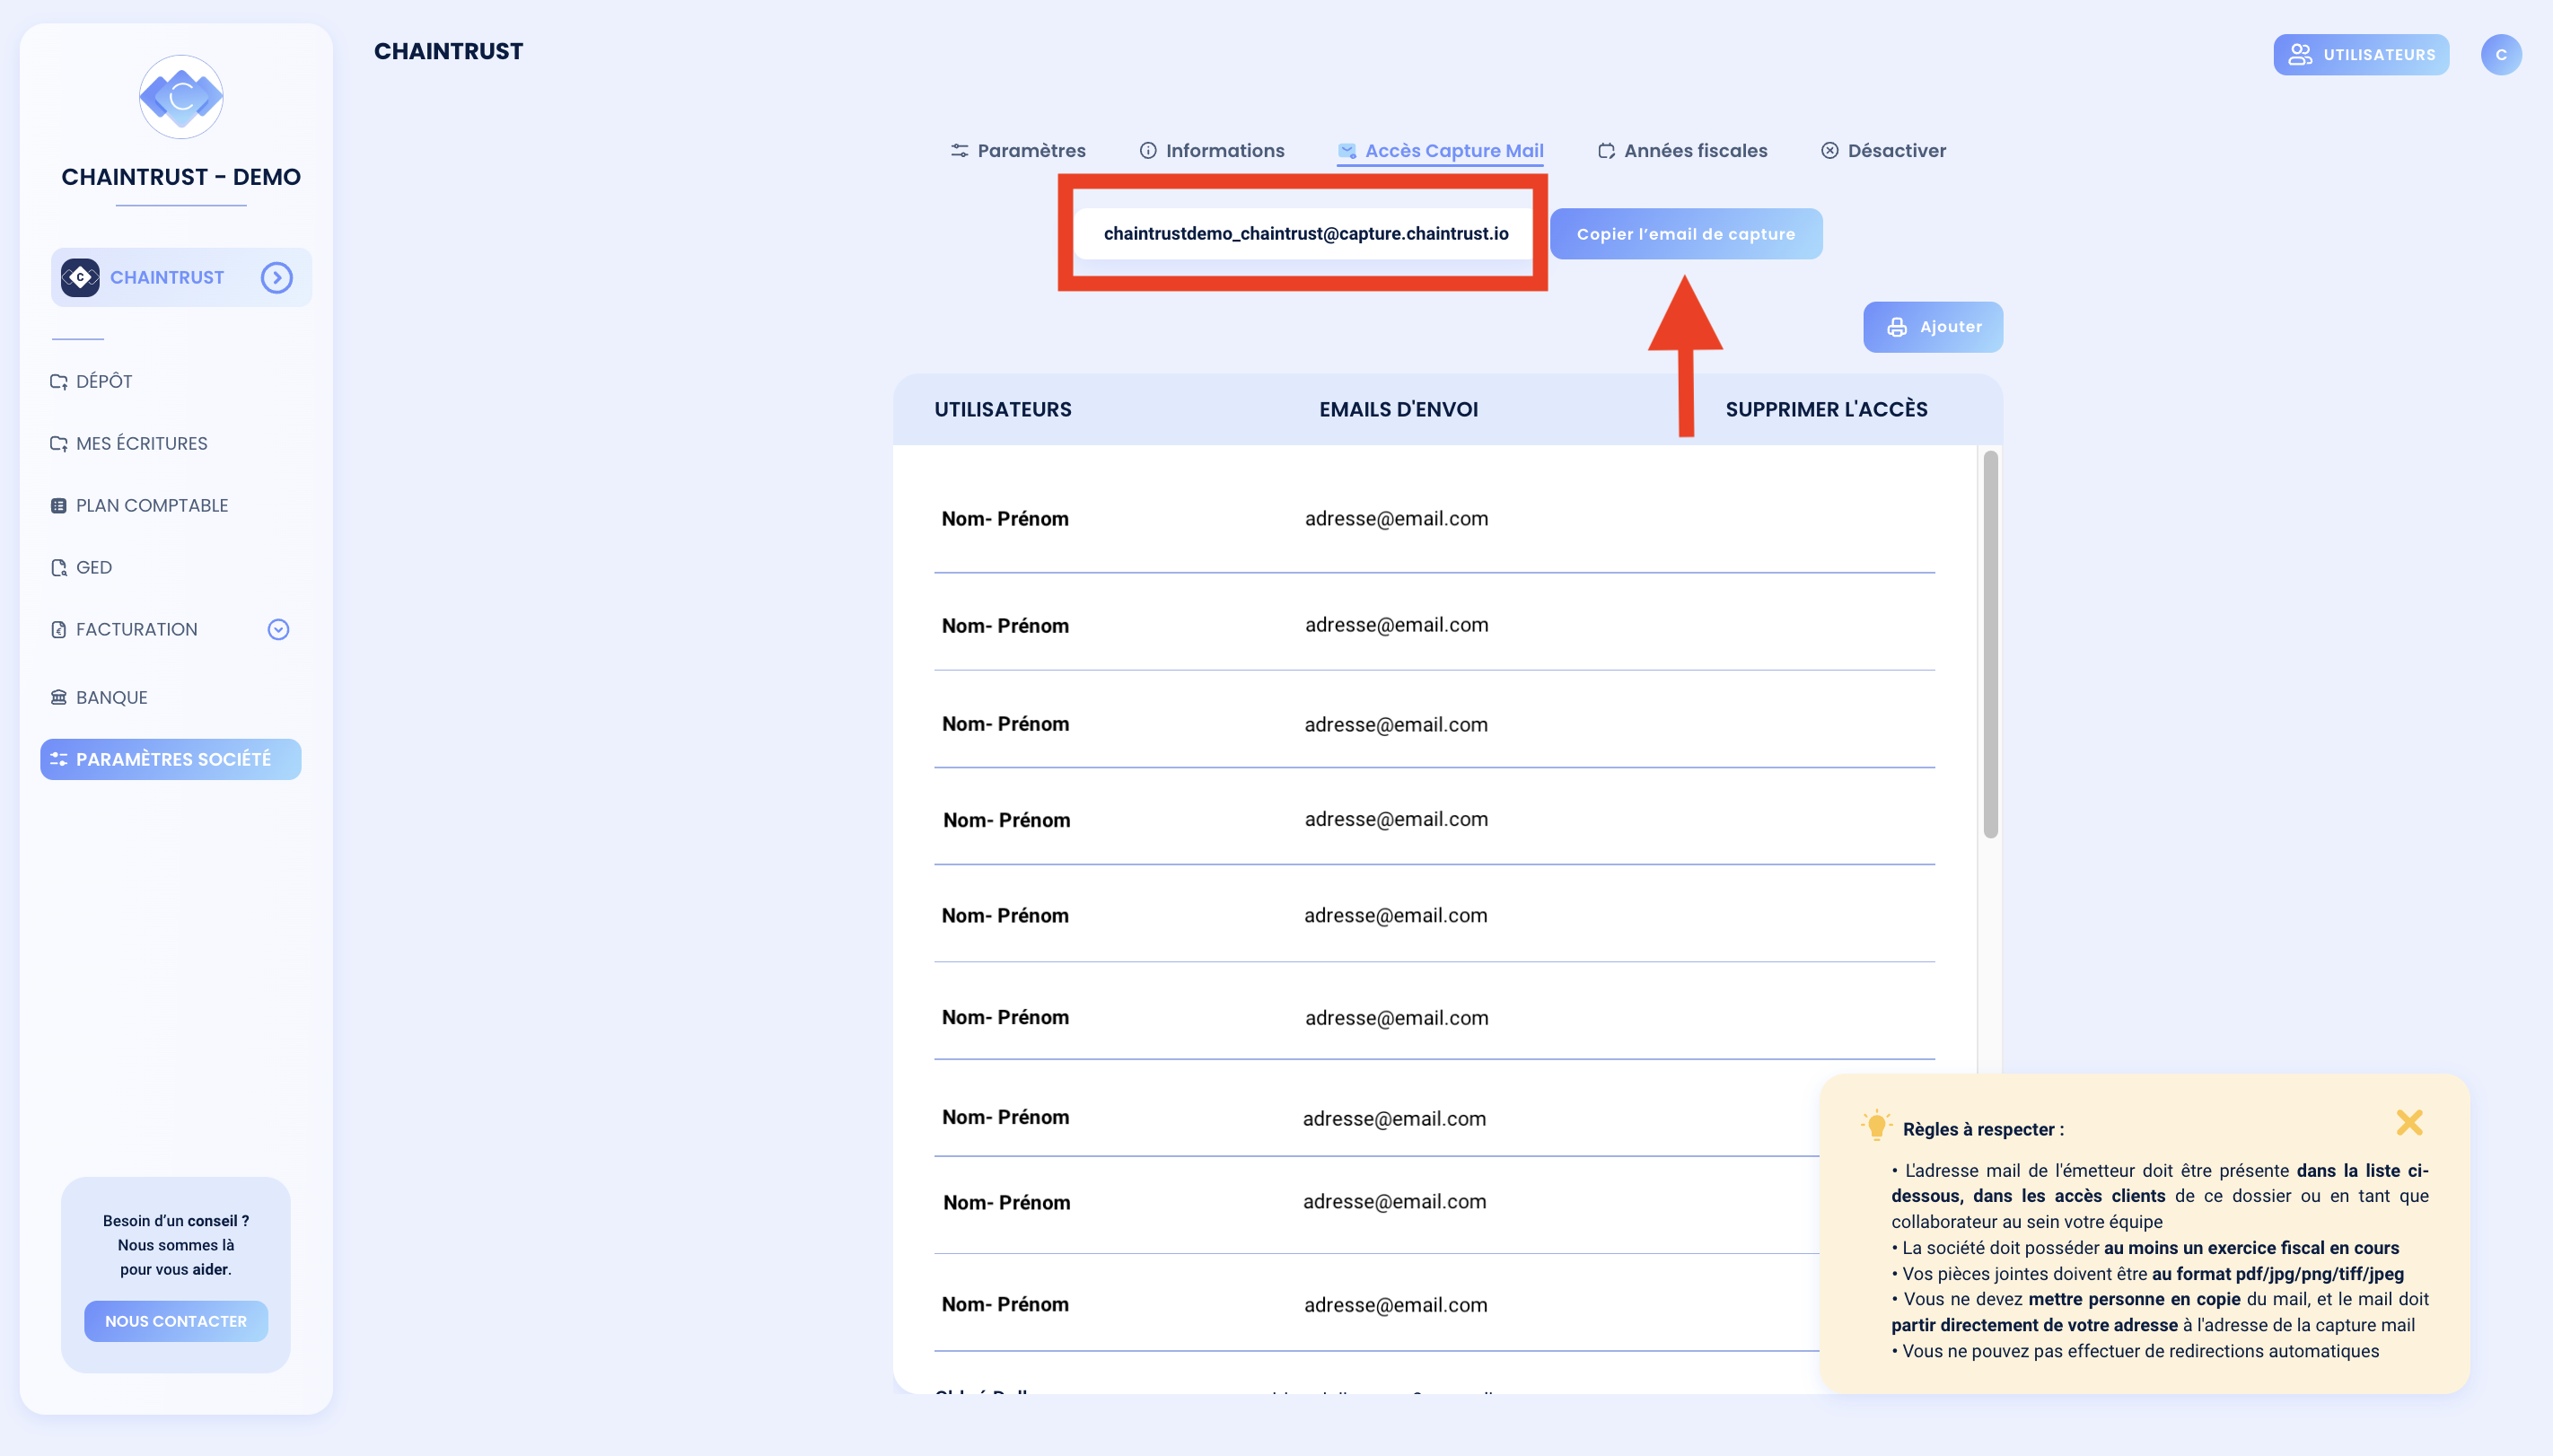
Task: Click the CHAINTRUST company icon in selector
Action: 80,277
